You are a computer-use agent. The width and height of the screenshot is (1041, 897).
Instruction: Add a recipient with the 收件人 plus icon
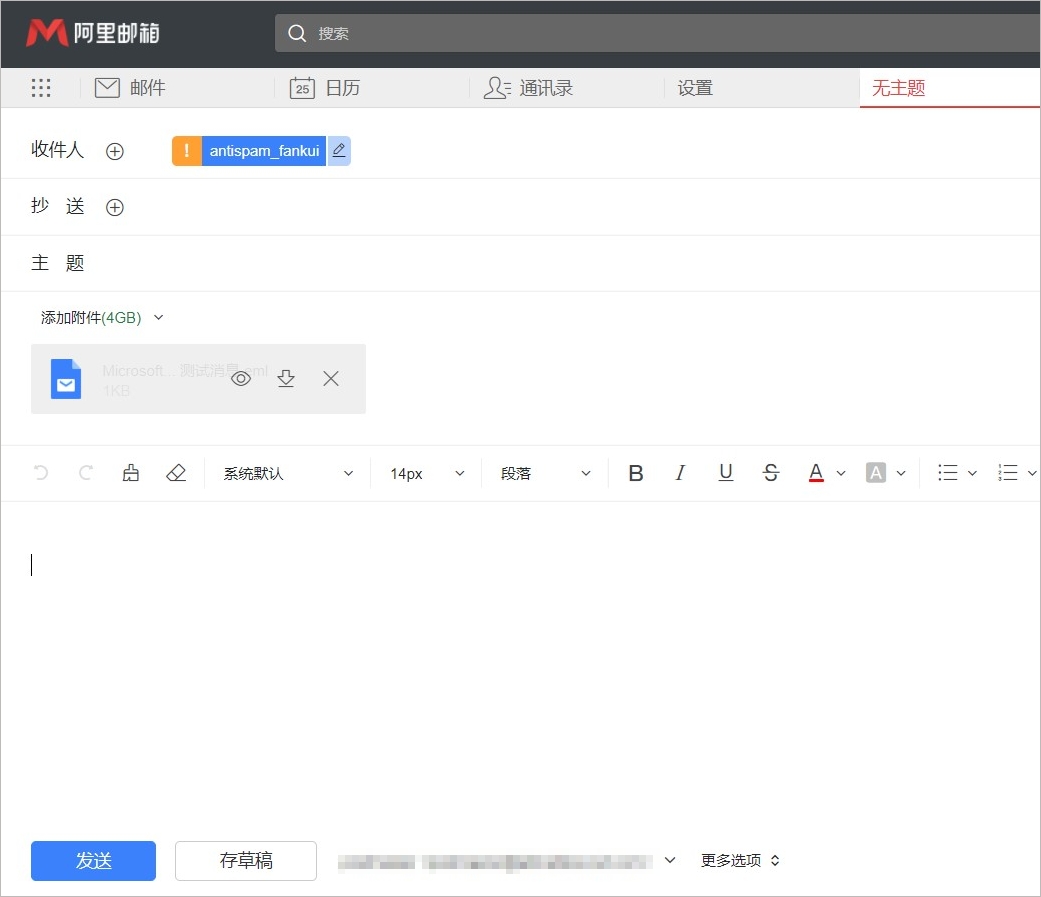tap(114, 151)
